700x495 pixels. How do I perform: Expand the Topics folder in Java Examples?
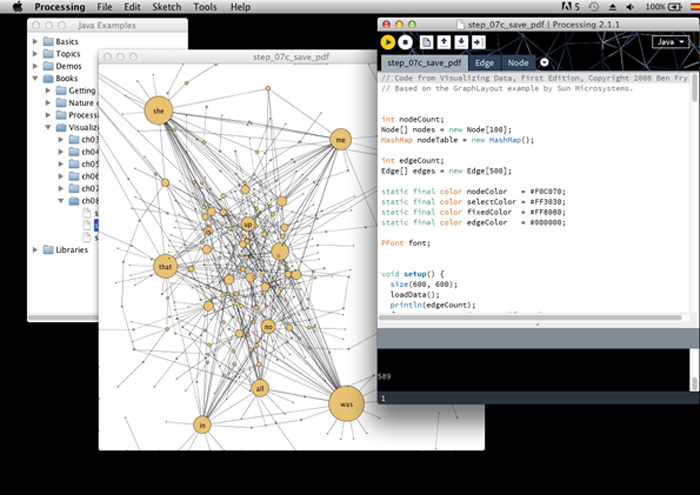pos(35,54)
